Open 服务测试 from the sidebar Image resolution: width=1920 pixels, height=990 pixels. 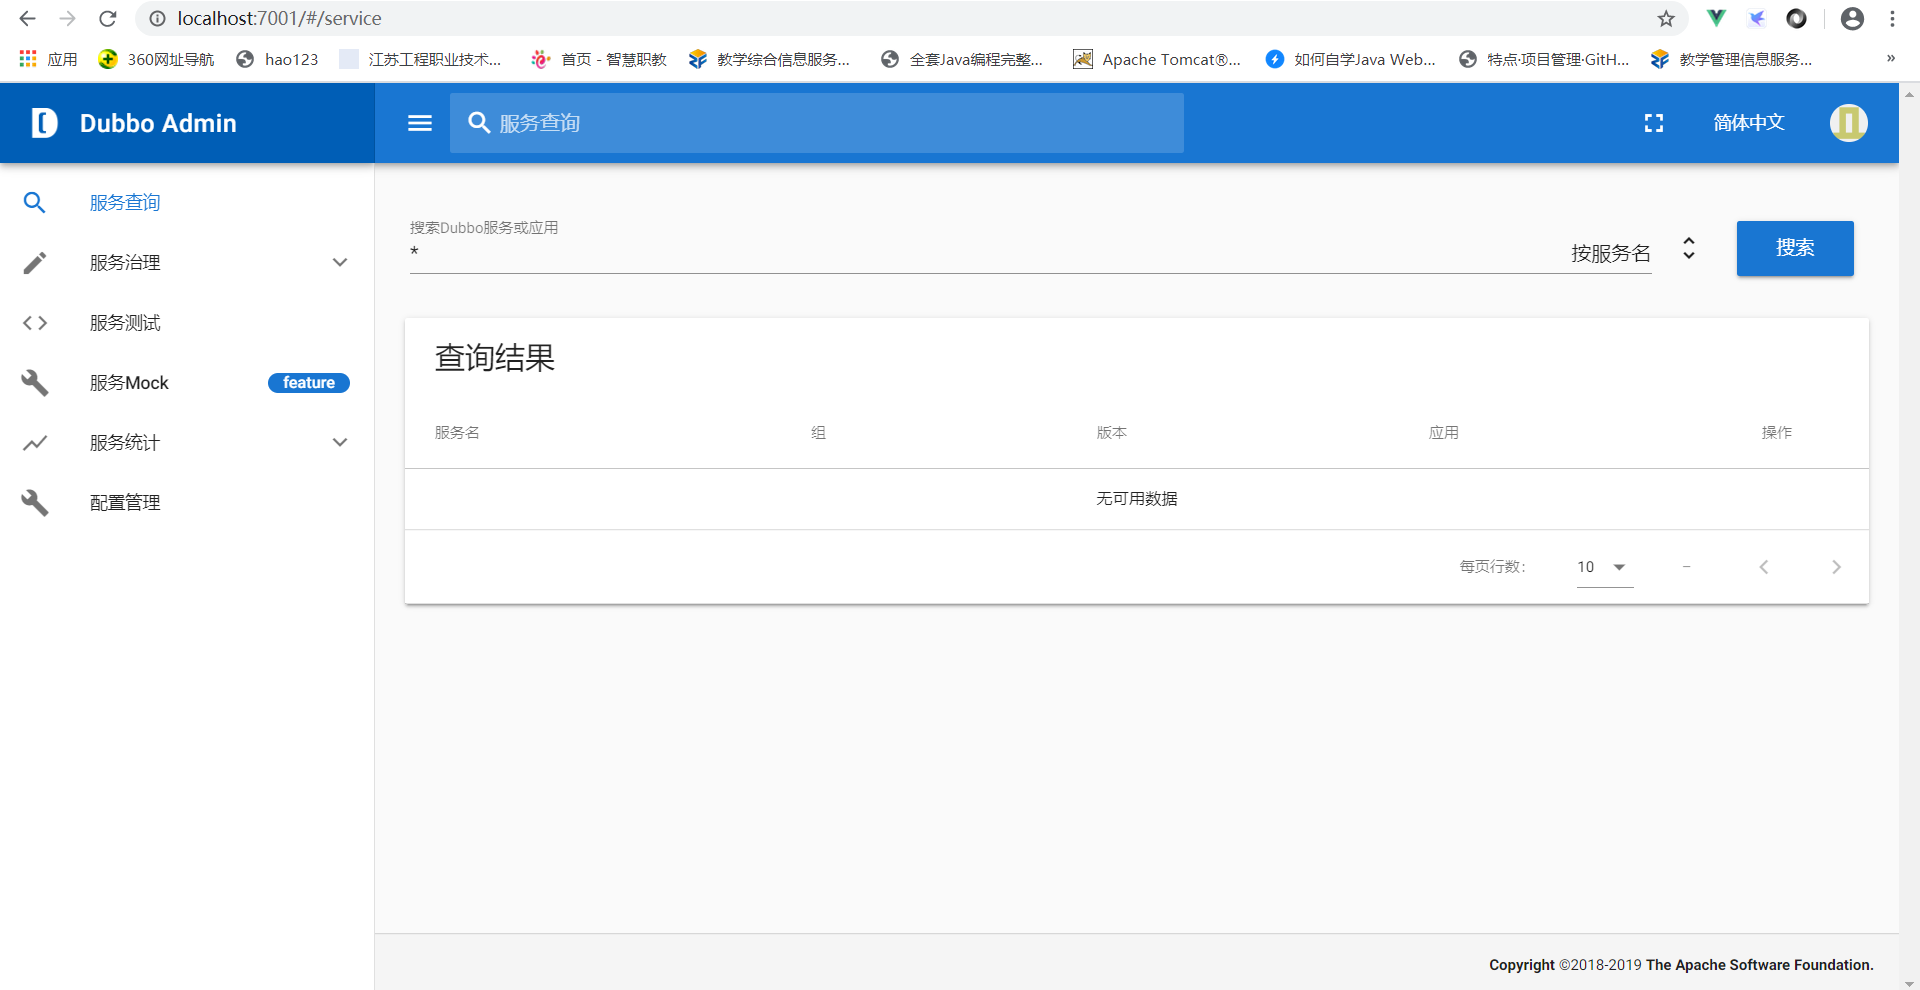(x=124, y=322)
